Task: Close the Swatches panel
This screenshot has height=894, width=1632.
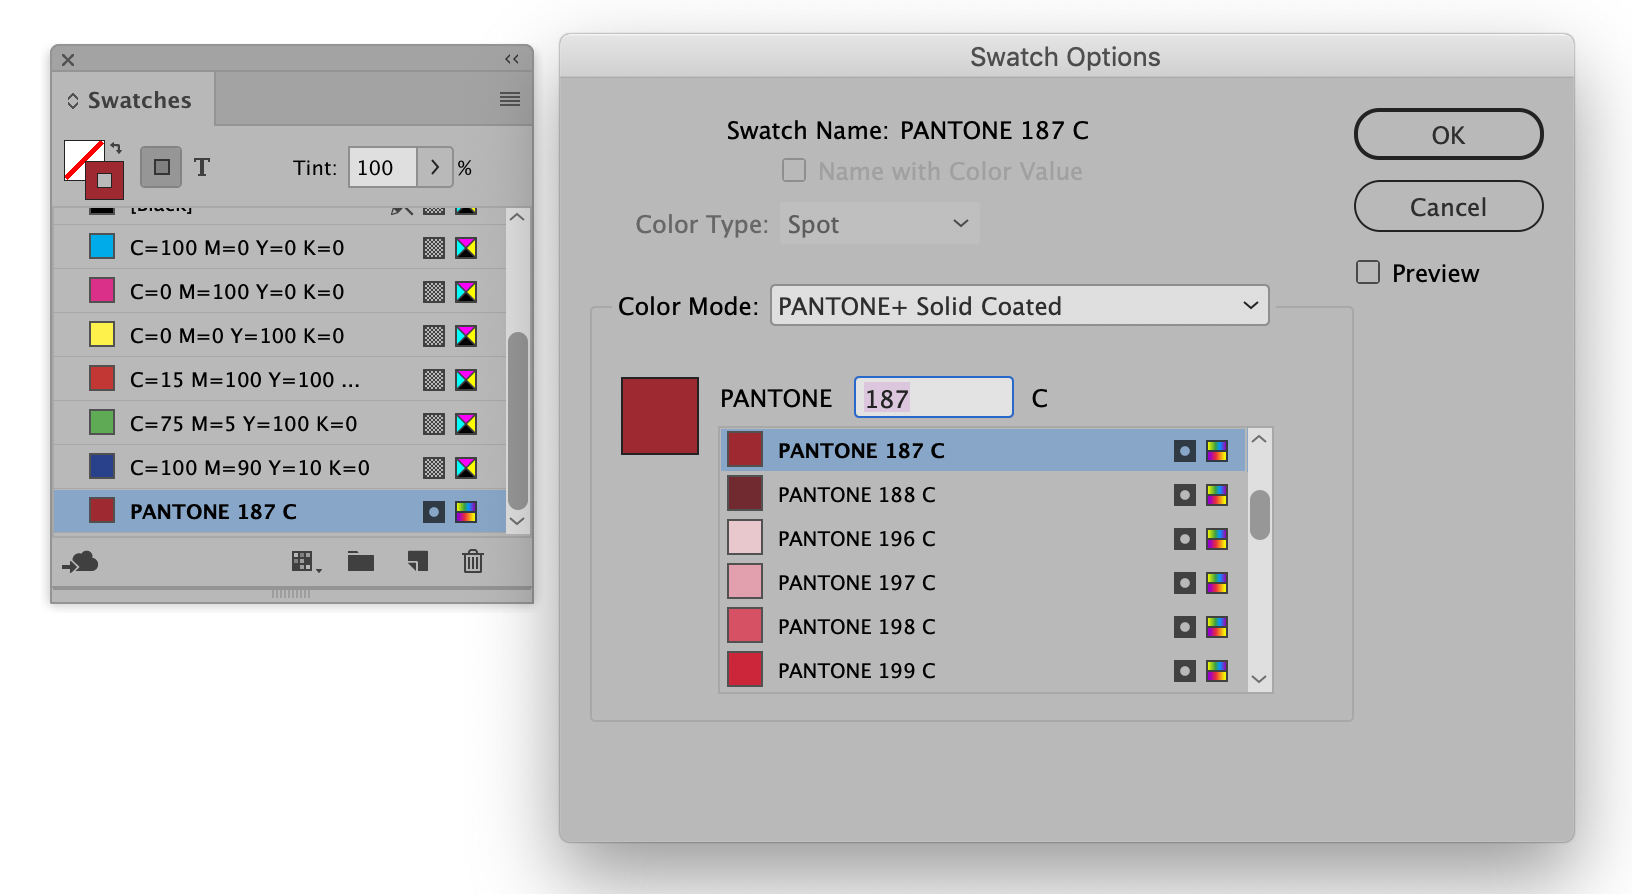Action: [68, 60]
